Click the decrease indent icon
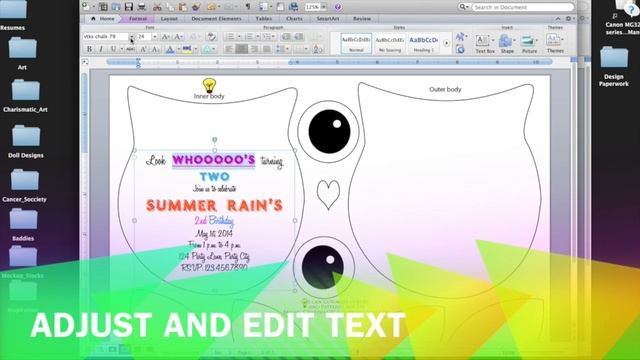Screen dimensions: 640x360 (286, 37)
